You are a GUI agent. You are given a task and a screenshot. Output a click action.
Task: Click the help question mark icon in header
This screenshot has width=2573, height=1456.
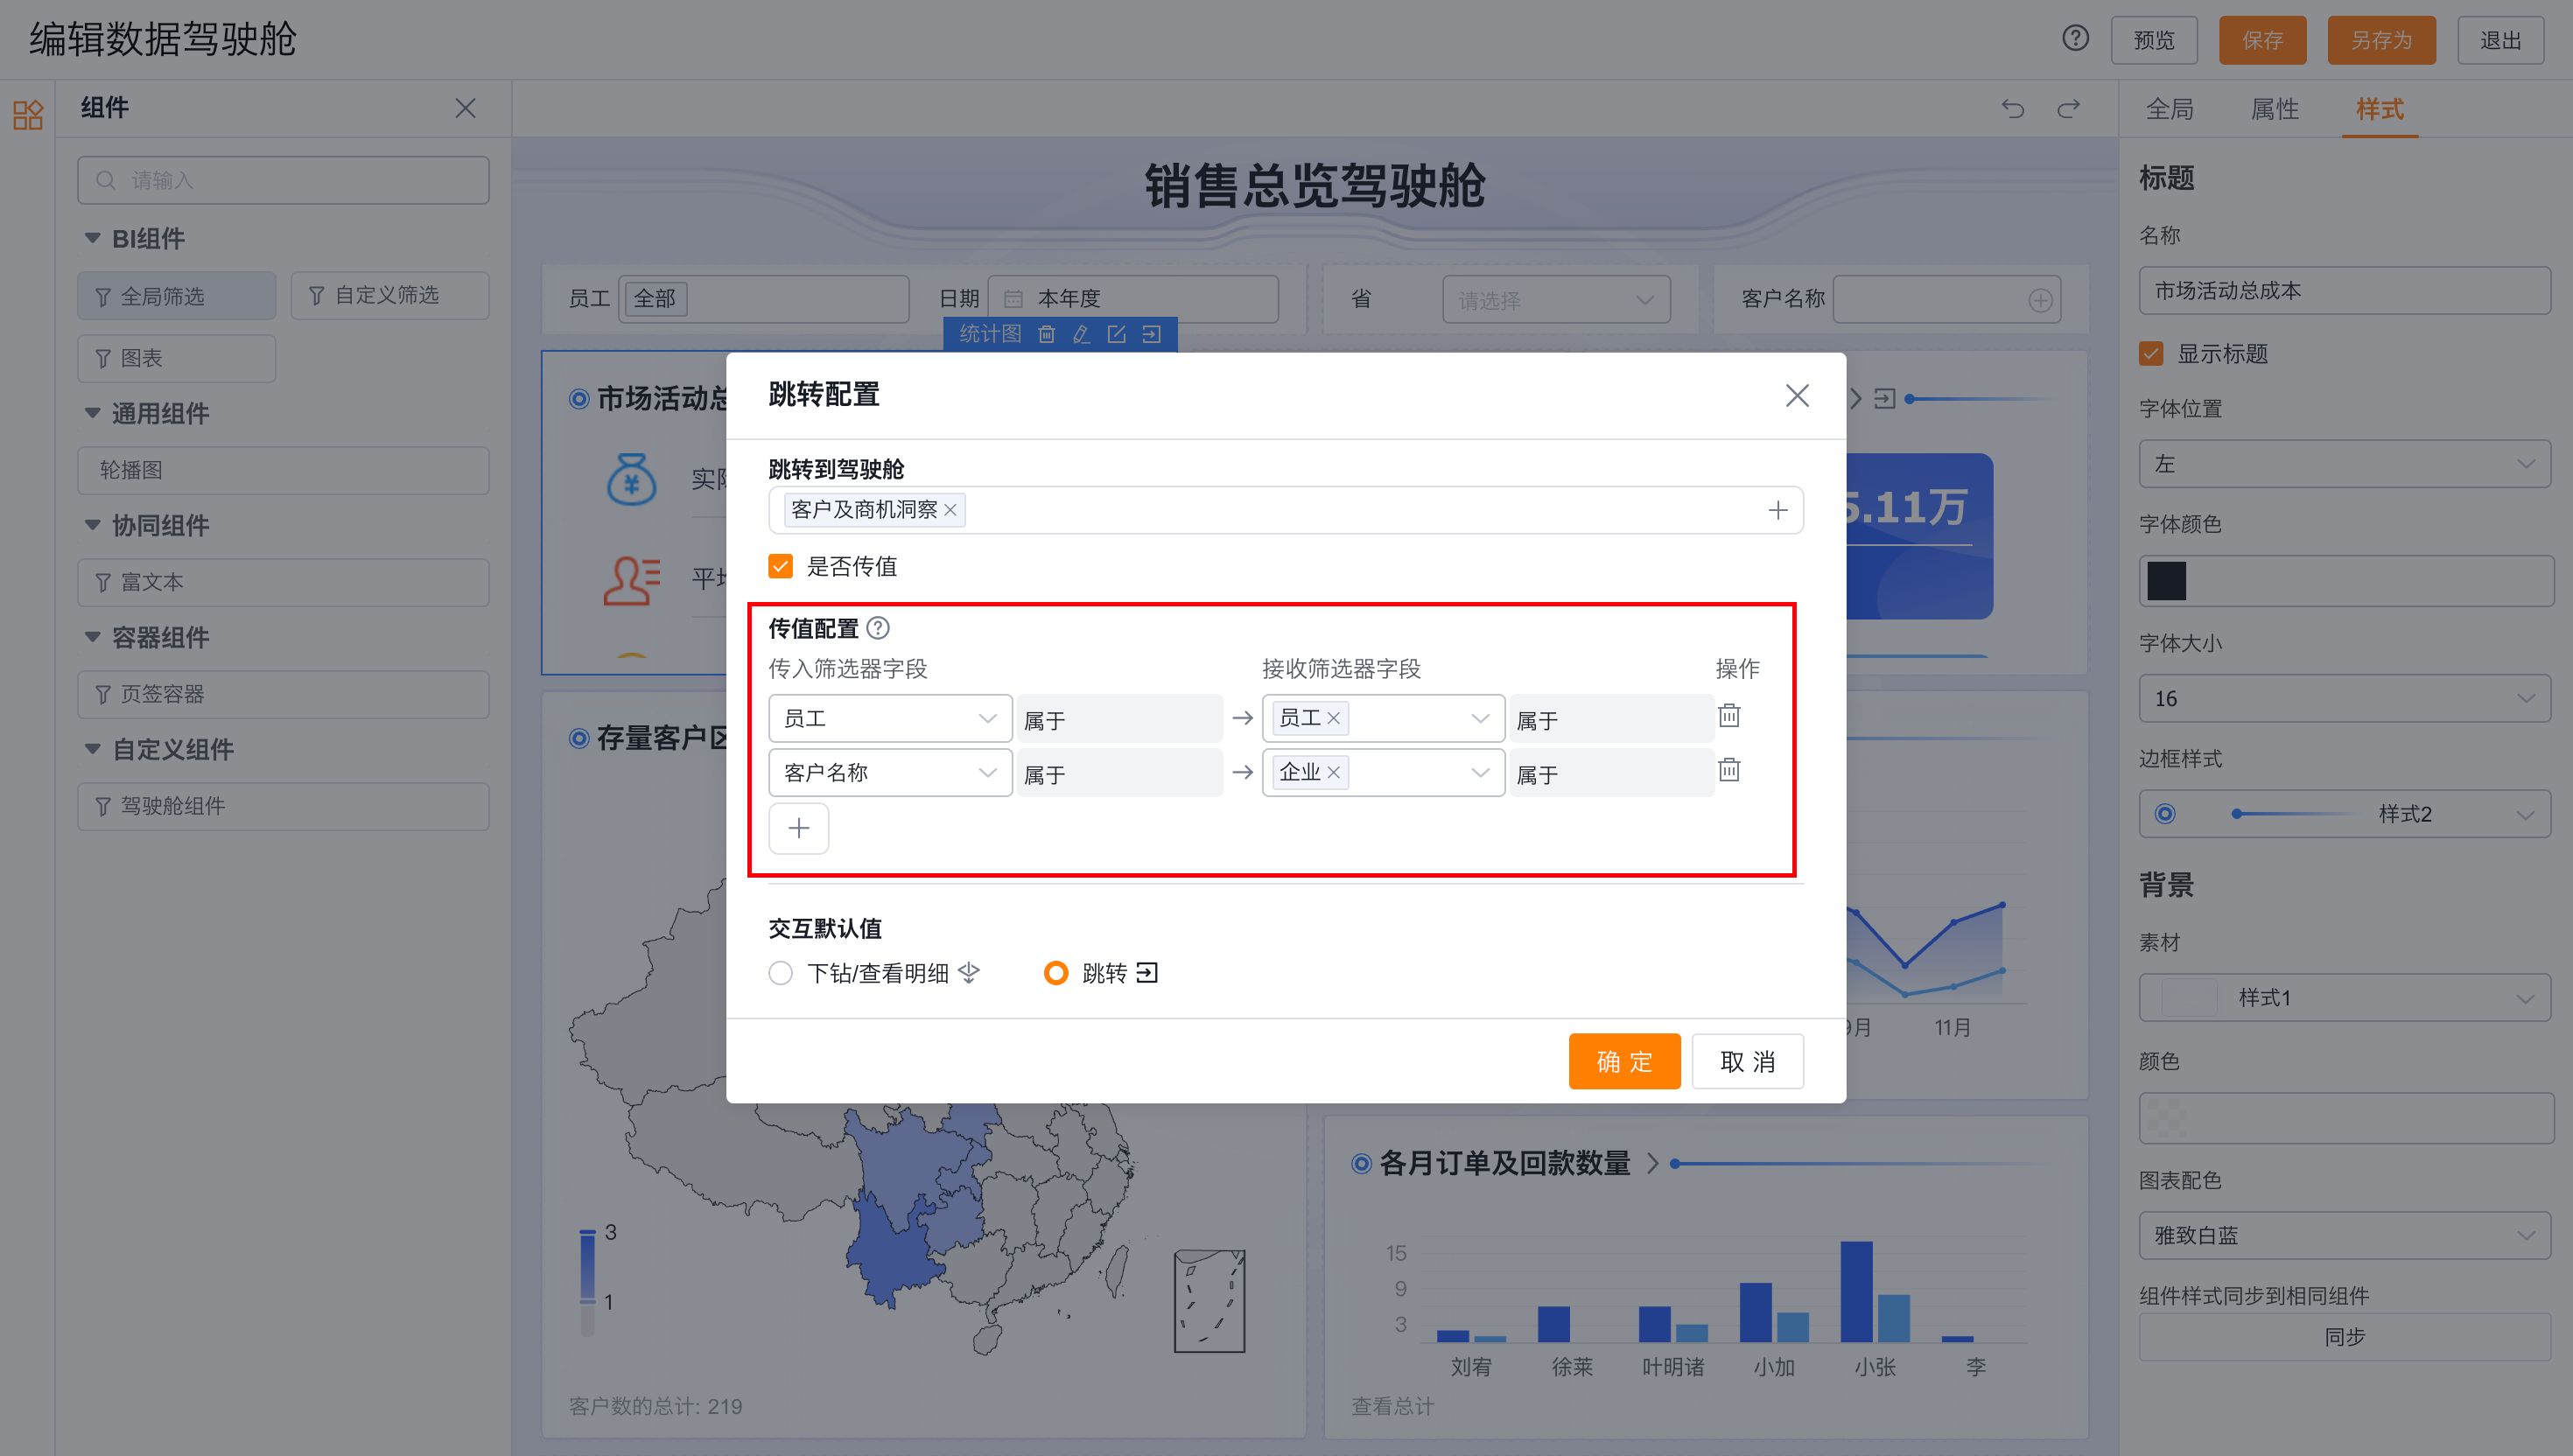pyautogui.click(x=2075, y=39)
